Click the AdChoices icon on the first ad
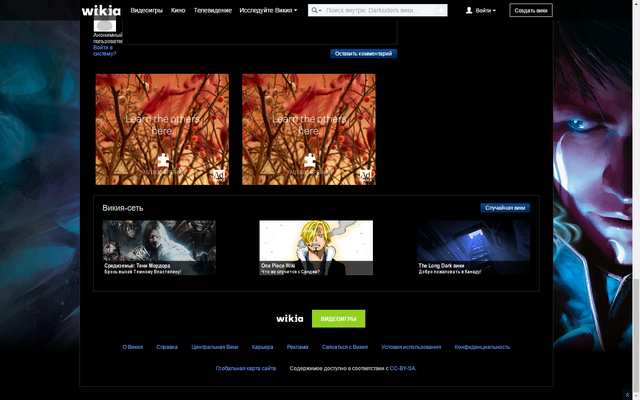Image resolution: width=640 pixels, height=400 pixels. 219,176
